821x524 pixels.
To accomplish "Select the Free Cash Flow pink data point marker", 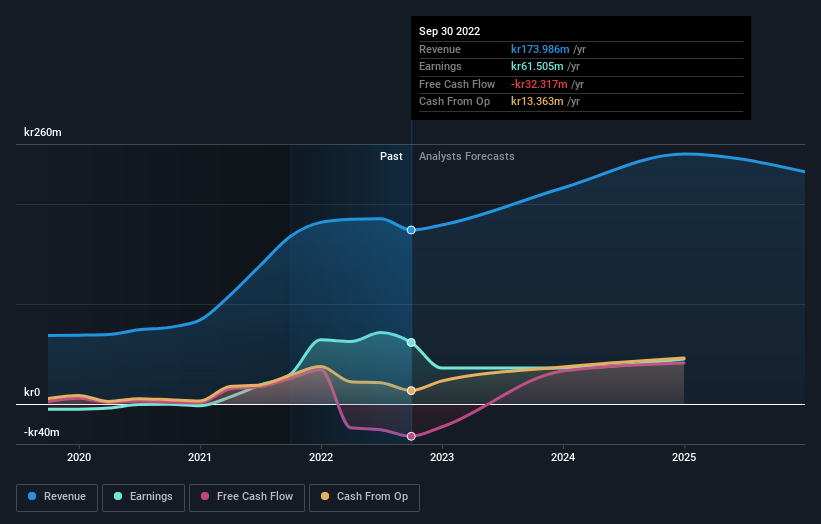I will pyautogui.click(x=412, y=436).
